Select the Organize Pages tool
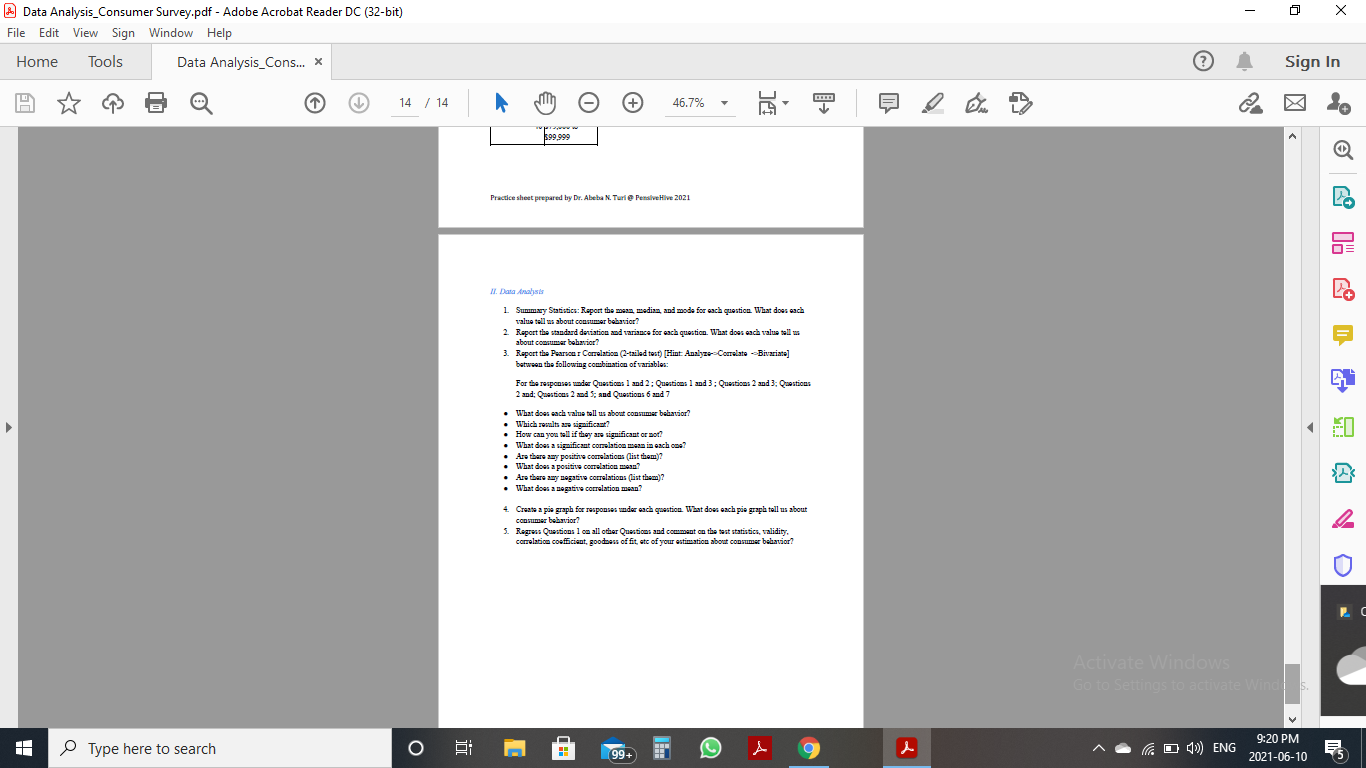The width and height of the screenshot is (1366, 768). (1343, 242)
